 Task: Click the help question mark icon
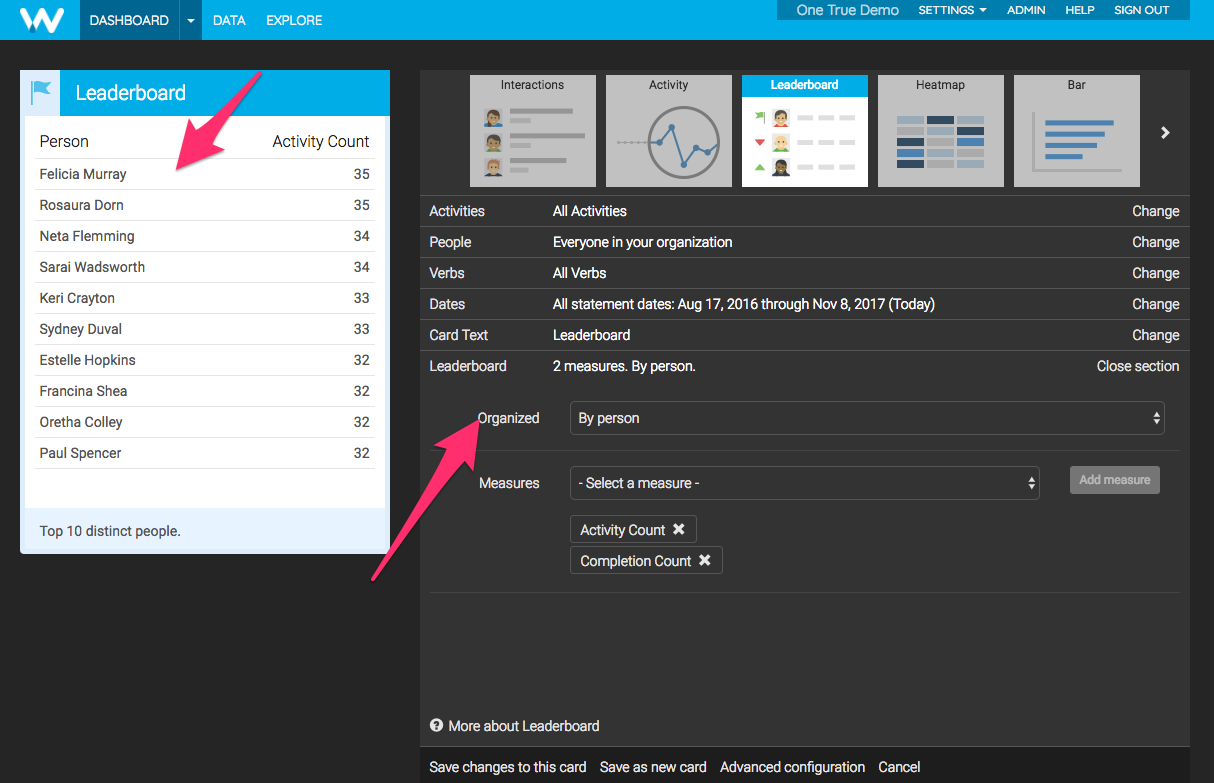tap(436, 726)
